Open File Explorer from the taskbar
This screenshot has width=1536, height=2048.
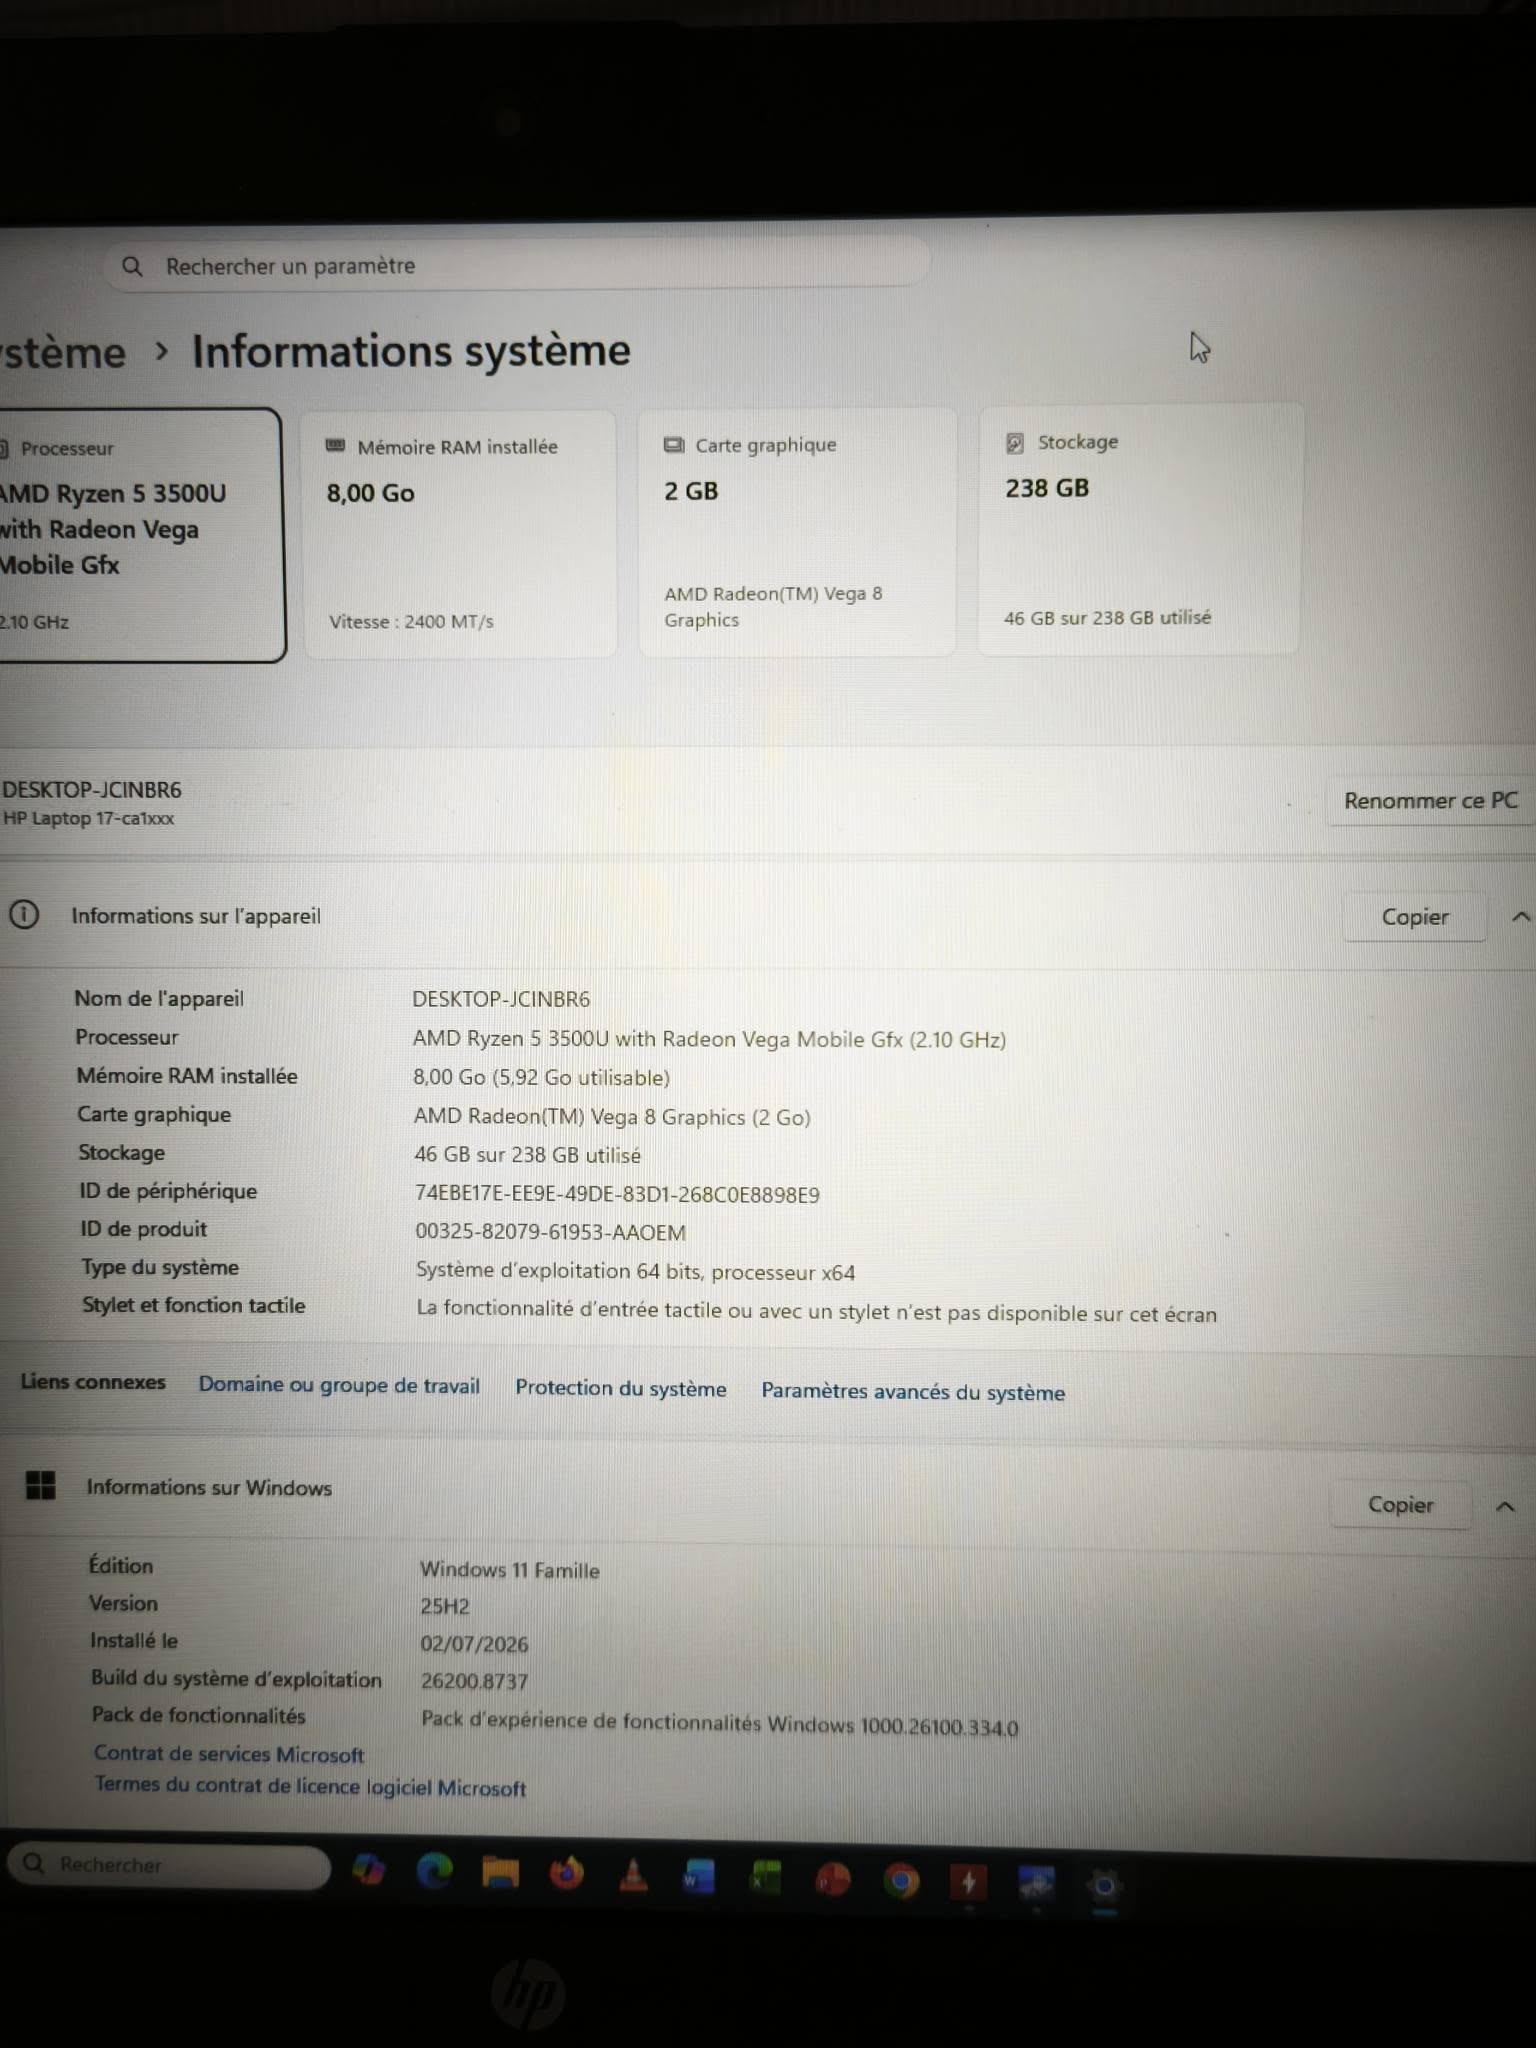pyautogui.click(x=500, y=1871)
